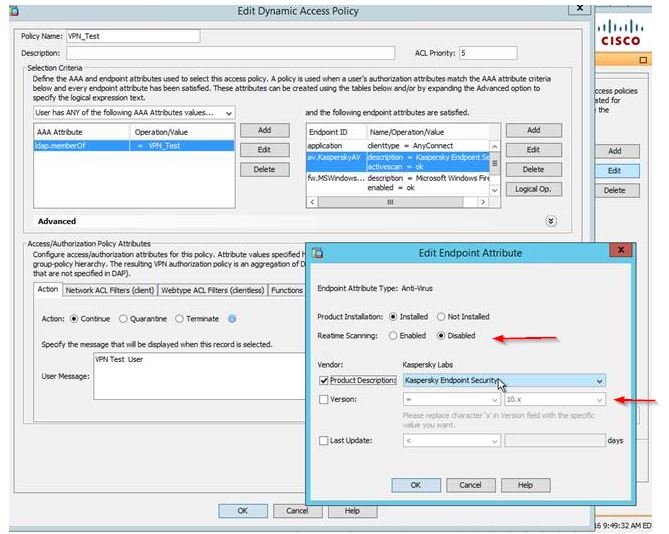Image resolution: width=669 pixels, height=534 pixels.
Task: Open the Webtype ACL Filters (clientless) tab
Action: (212, 290)
